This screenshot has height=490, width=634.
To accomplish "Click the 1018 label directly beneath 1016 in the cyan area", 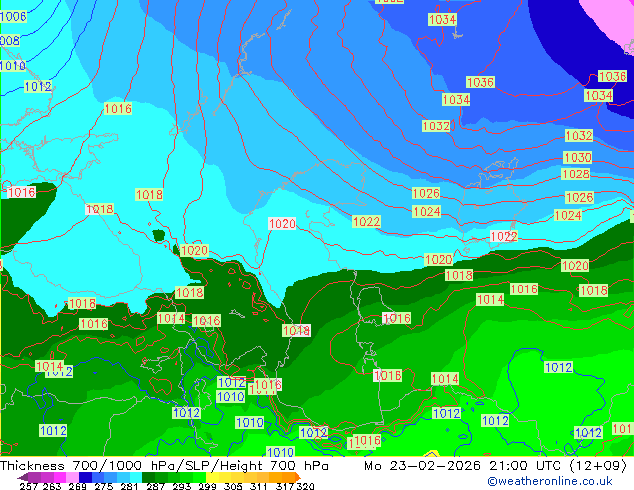I will tap(149, 194).
